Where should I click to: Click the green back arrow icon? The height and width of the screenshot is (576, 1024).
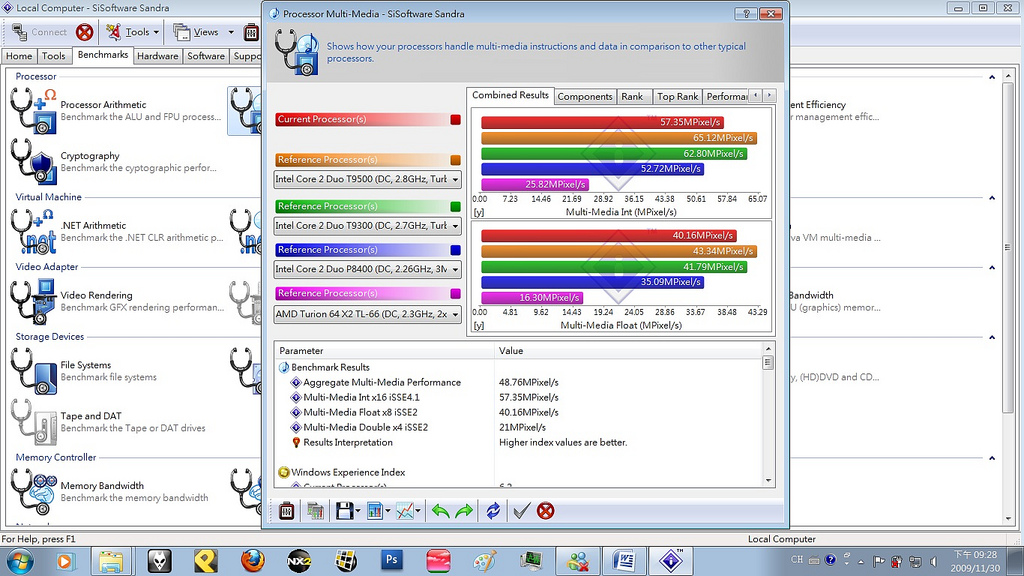(440, 511)
